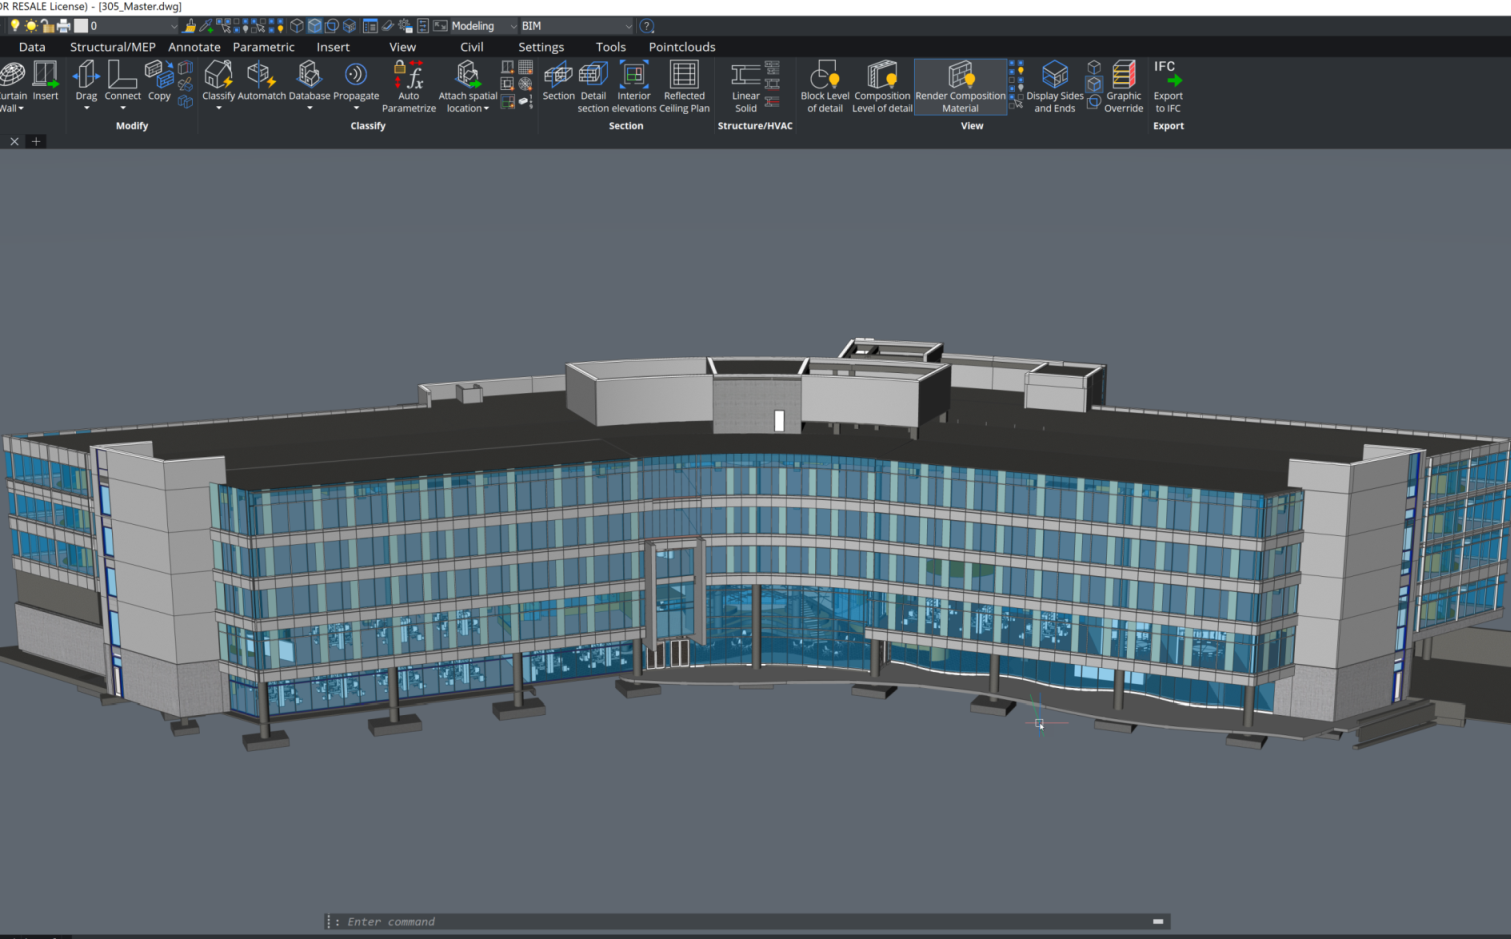Create a Section with the Section tool

pos(558,81)
